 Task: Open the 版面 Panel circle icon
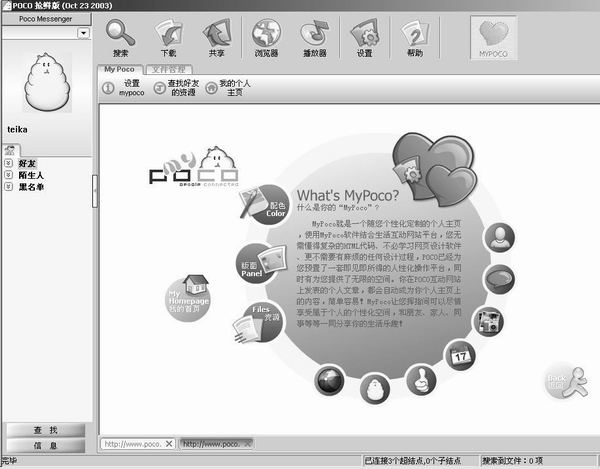pos(256,262)
